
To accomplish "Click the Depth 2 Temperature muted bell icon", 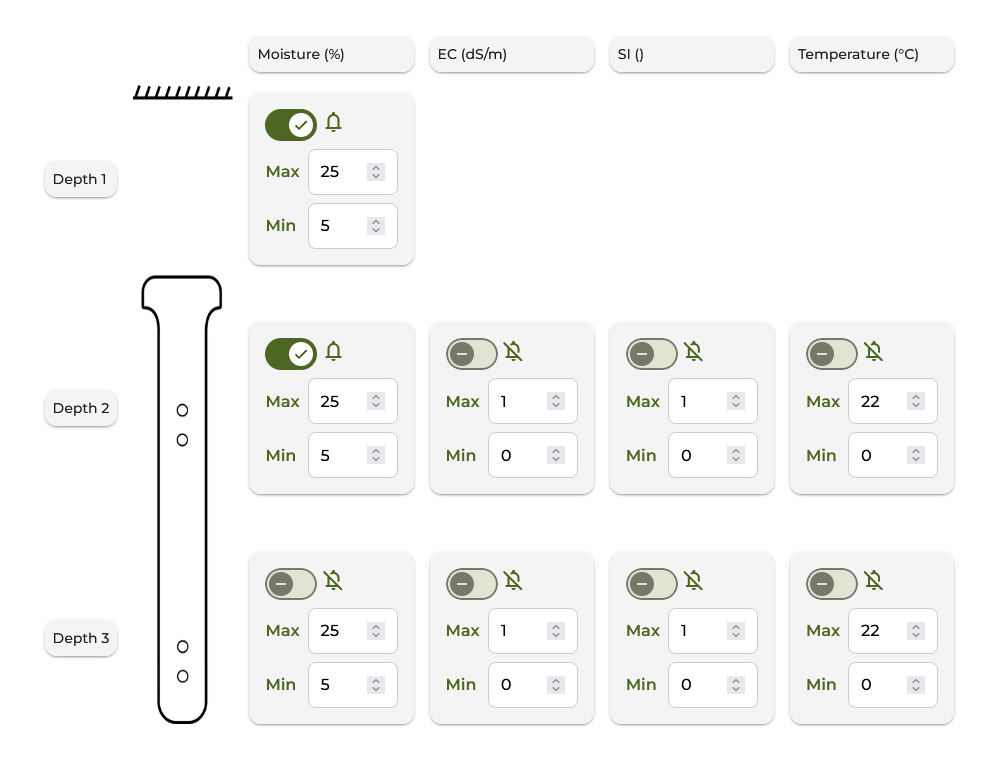I will (874, 352).
